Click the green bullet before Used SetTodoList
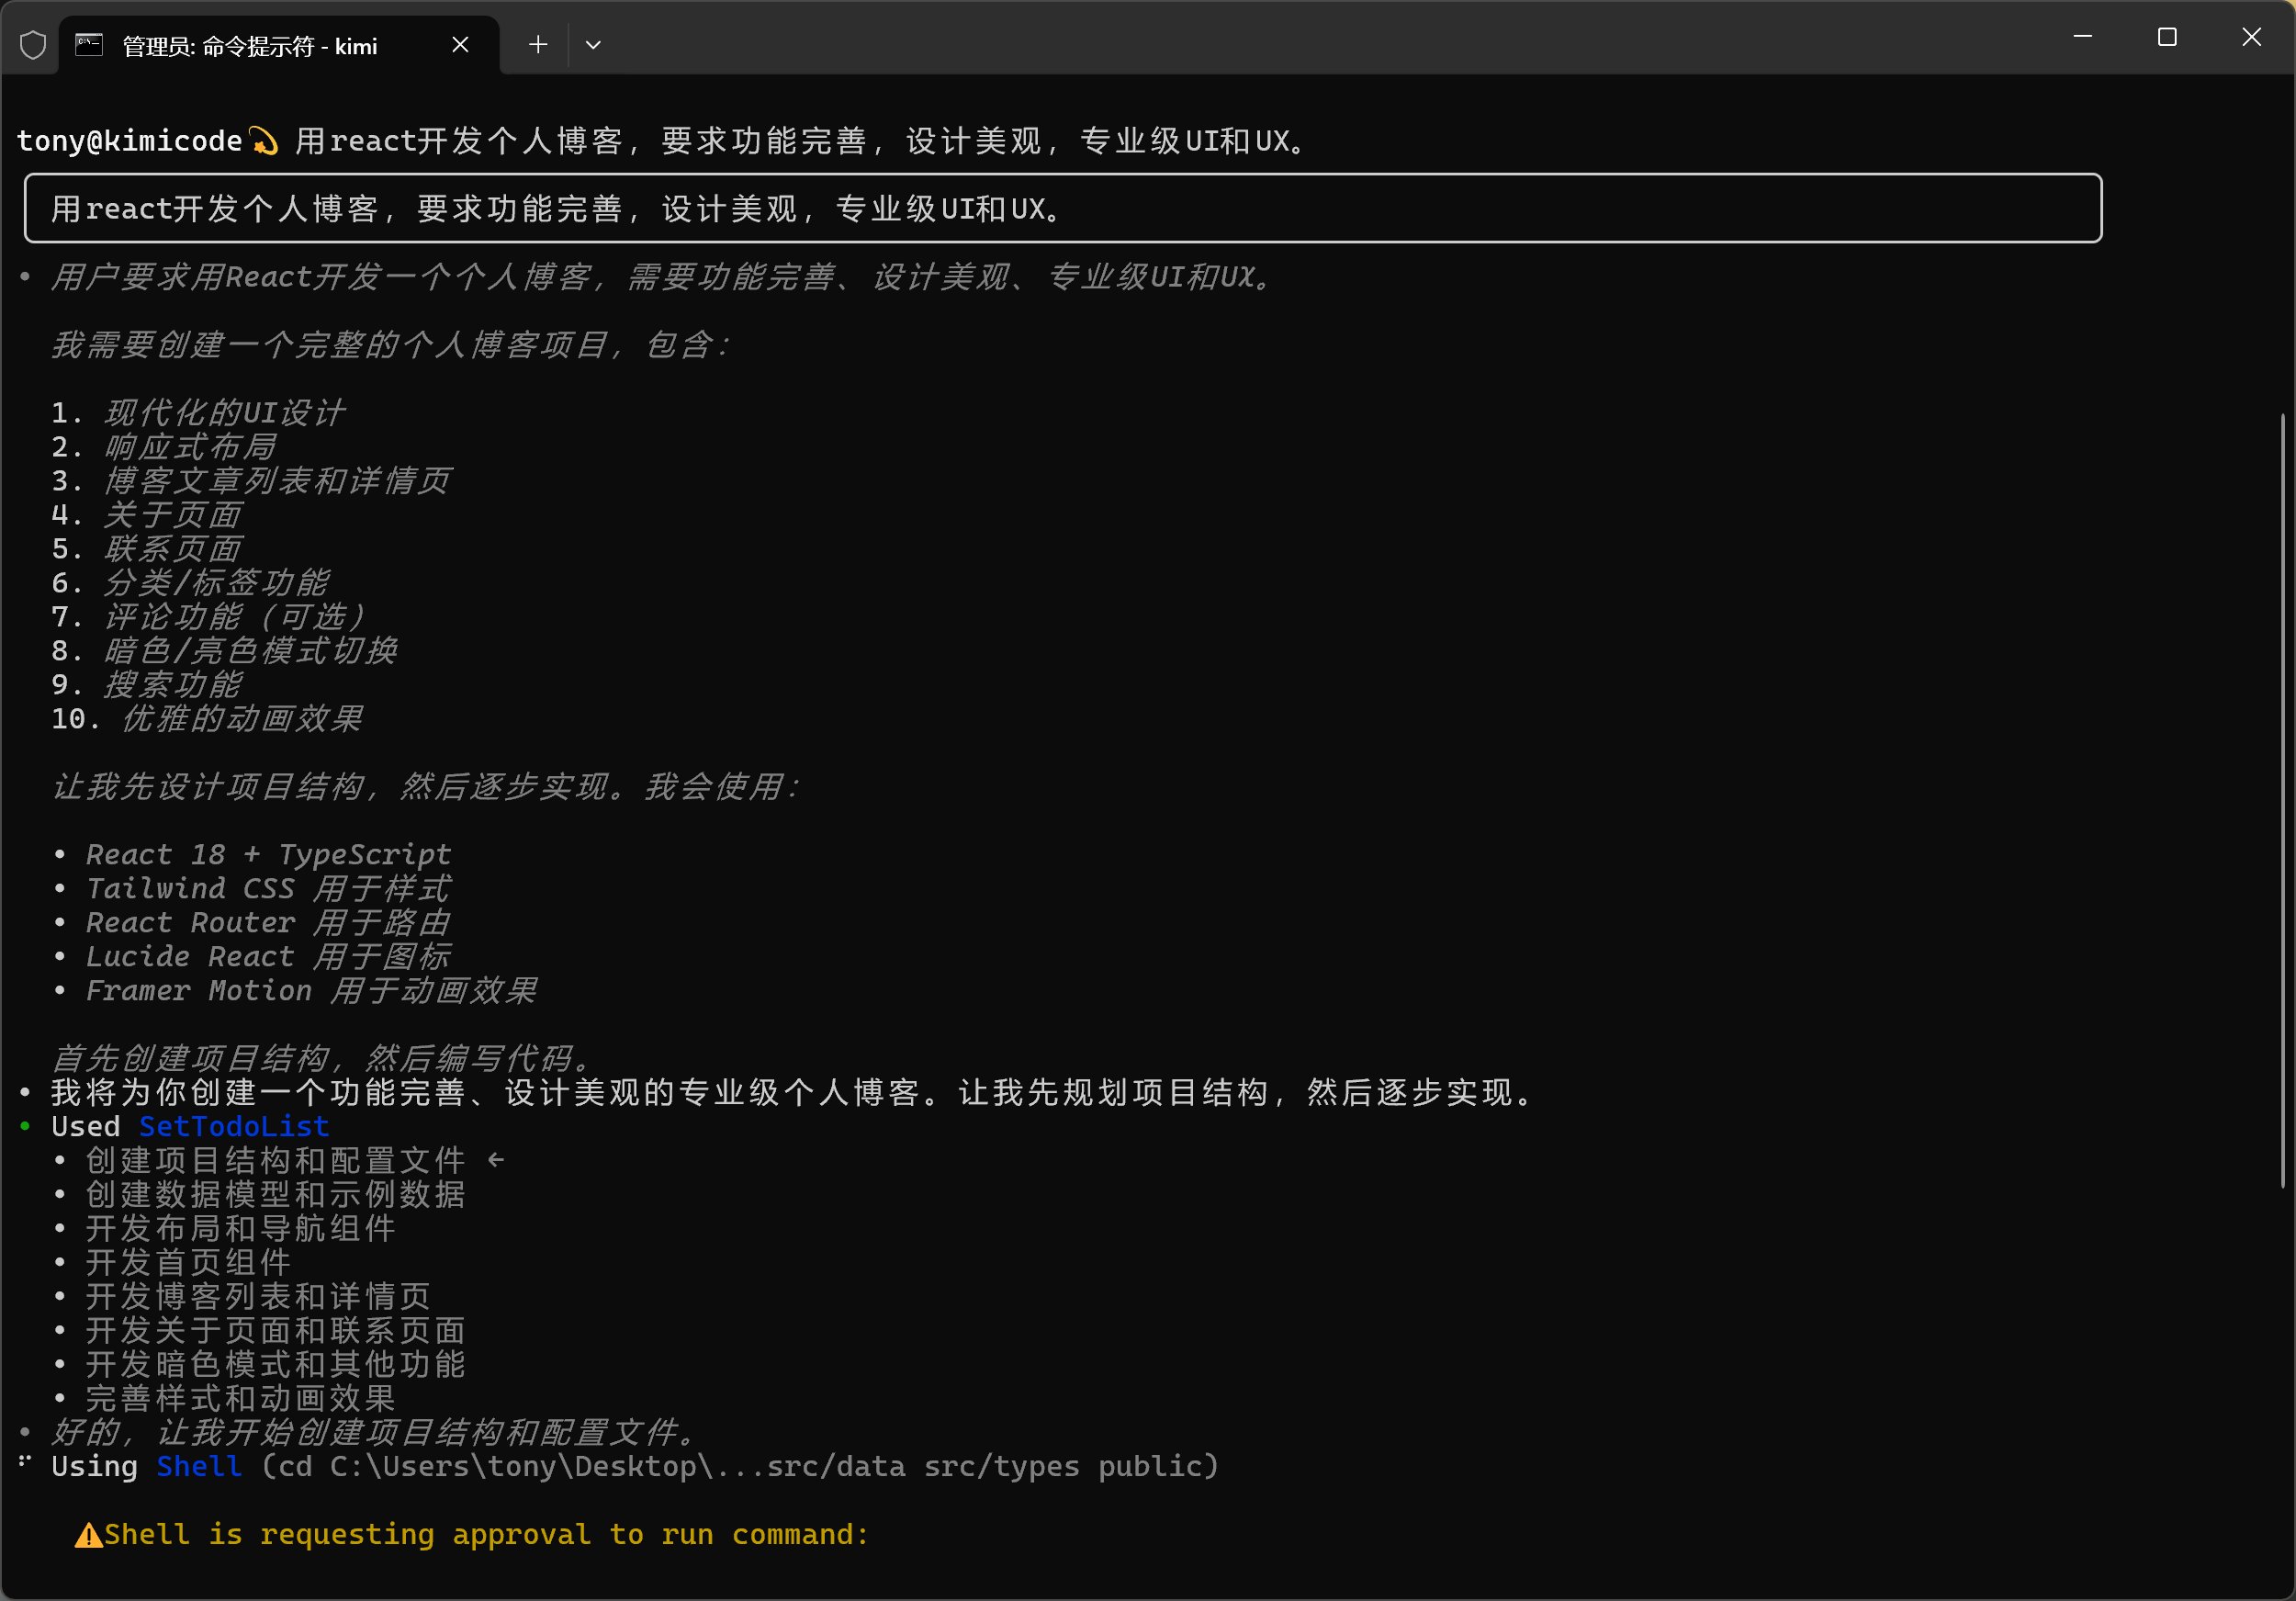Image resolution: width=2296 pixels, height=1601 pixels. (25, 1126)
